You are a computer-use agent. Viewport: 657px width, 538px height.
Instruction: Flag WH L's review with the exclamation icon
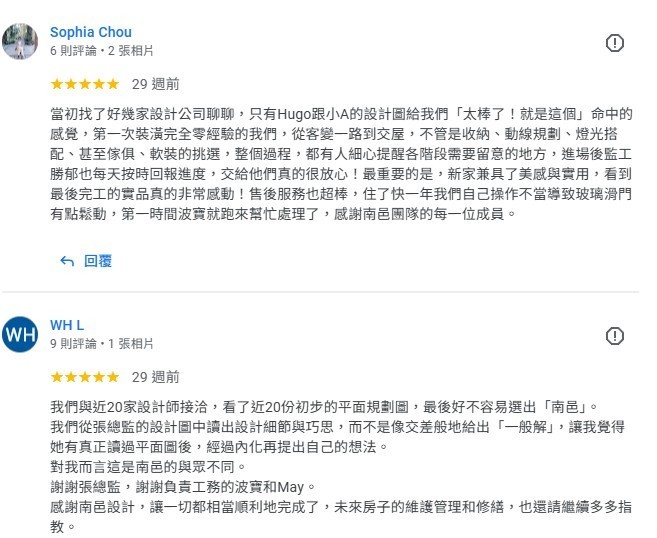pos(615,336)
